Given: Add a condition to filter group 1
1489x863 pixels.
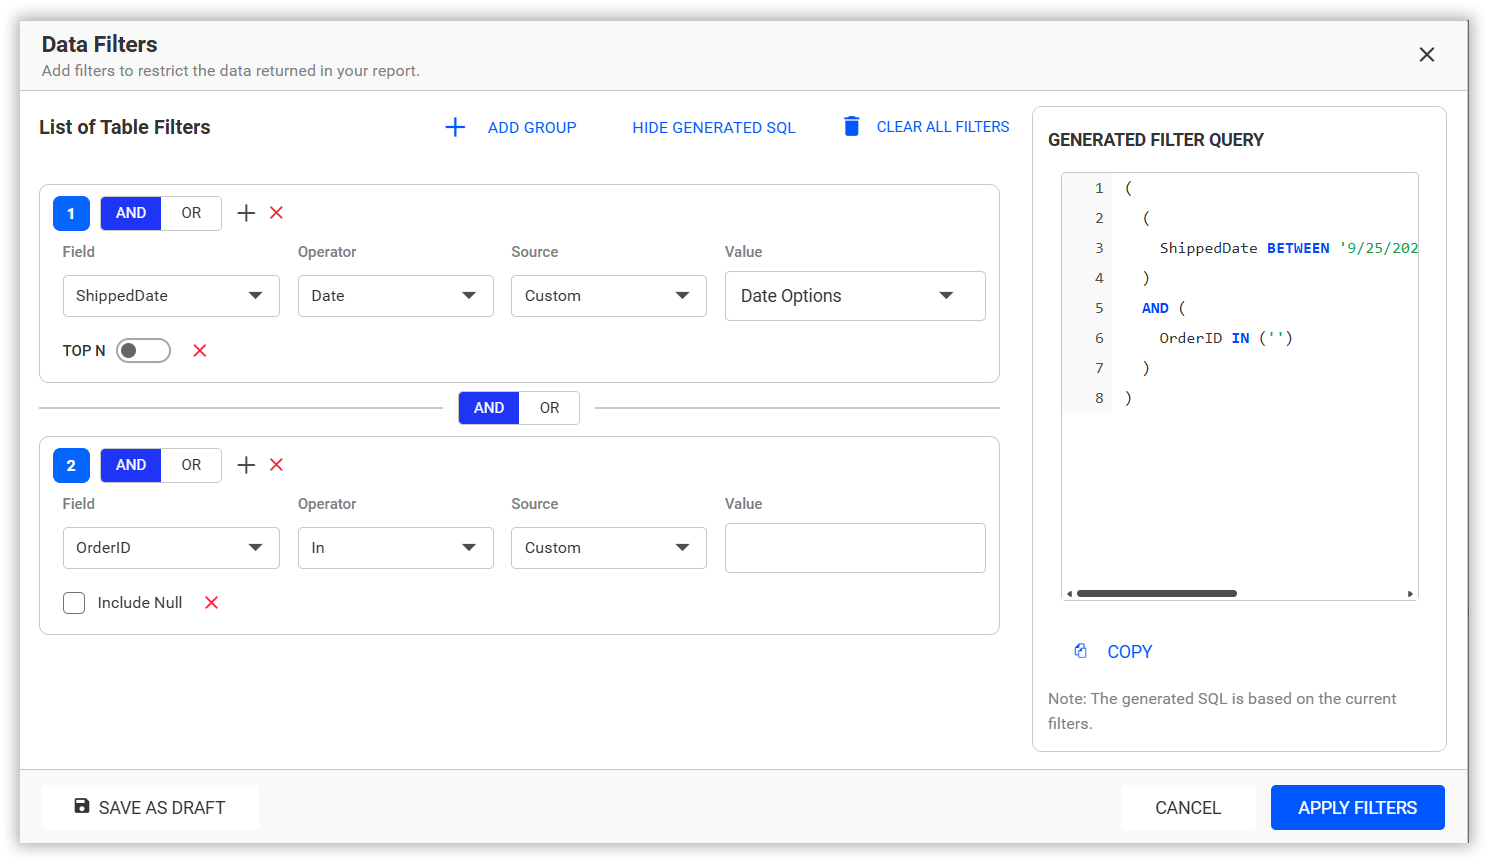Looking at the screenshot, I should (x=246, y=213).
